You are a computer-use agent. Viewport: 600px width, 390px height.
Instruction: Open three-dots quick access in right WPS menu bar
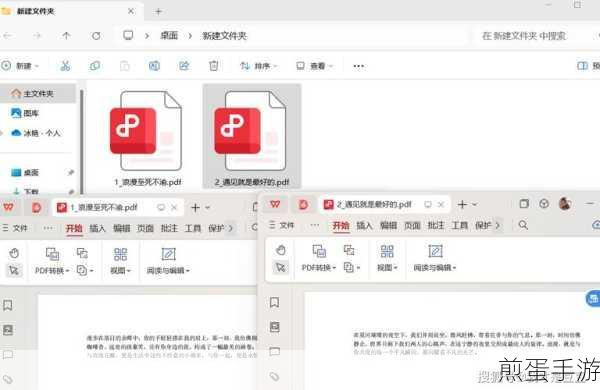coord(315,225)
